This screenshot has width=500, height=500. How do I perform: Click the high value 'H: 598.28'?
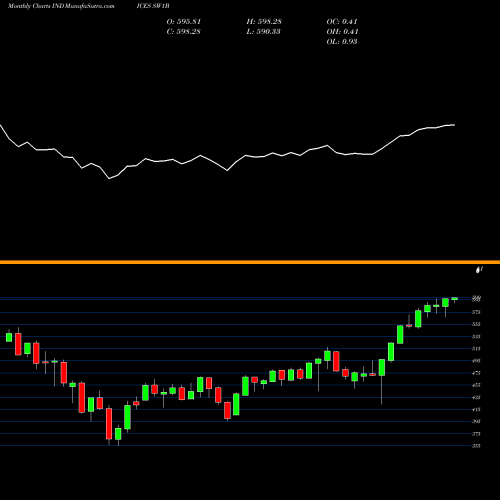264,22
